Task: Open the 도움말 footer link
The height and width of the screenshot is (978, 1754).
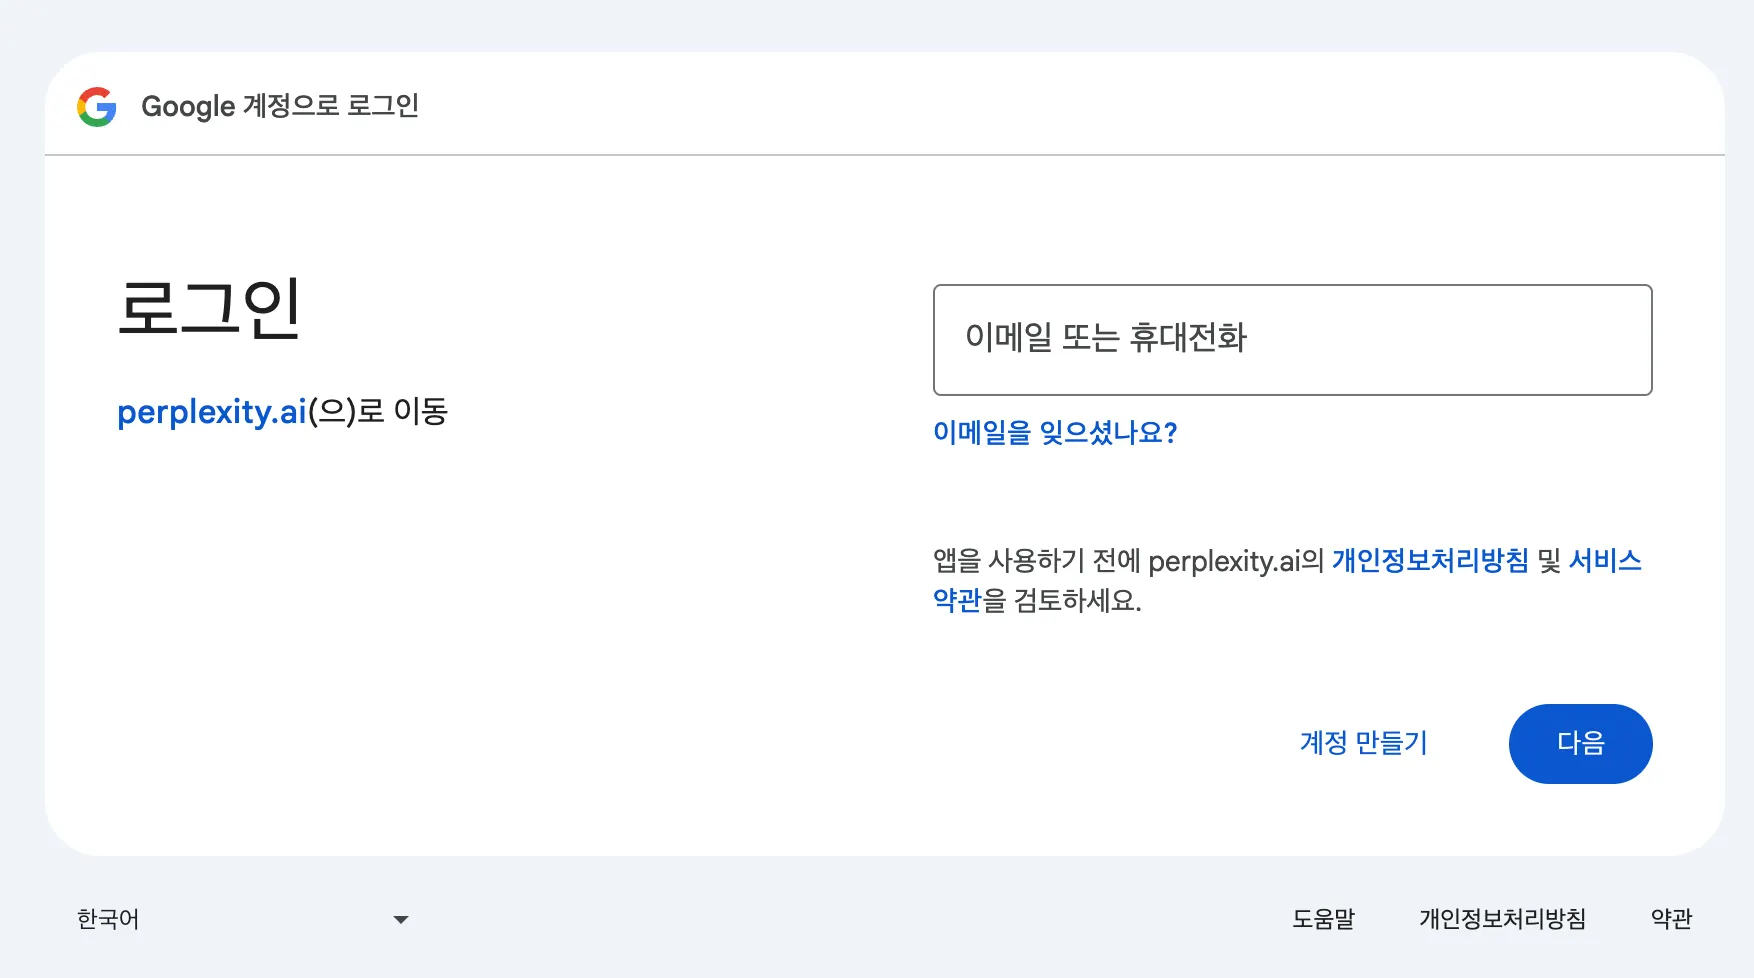Action: pyautogui.click(x=1323, y=919)
